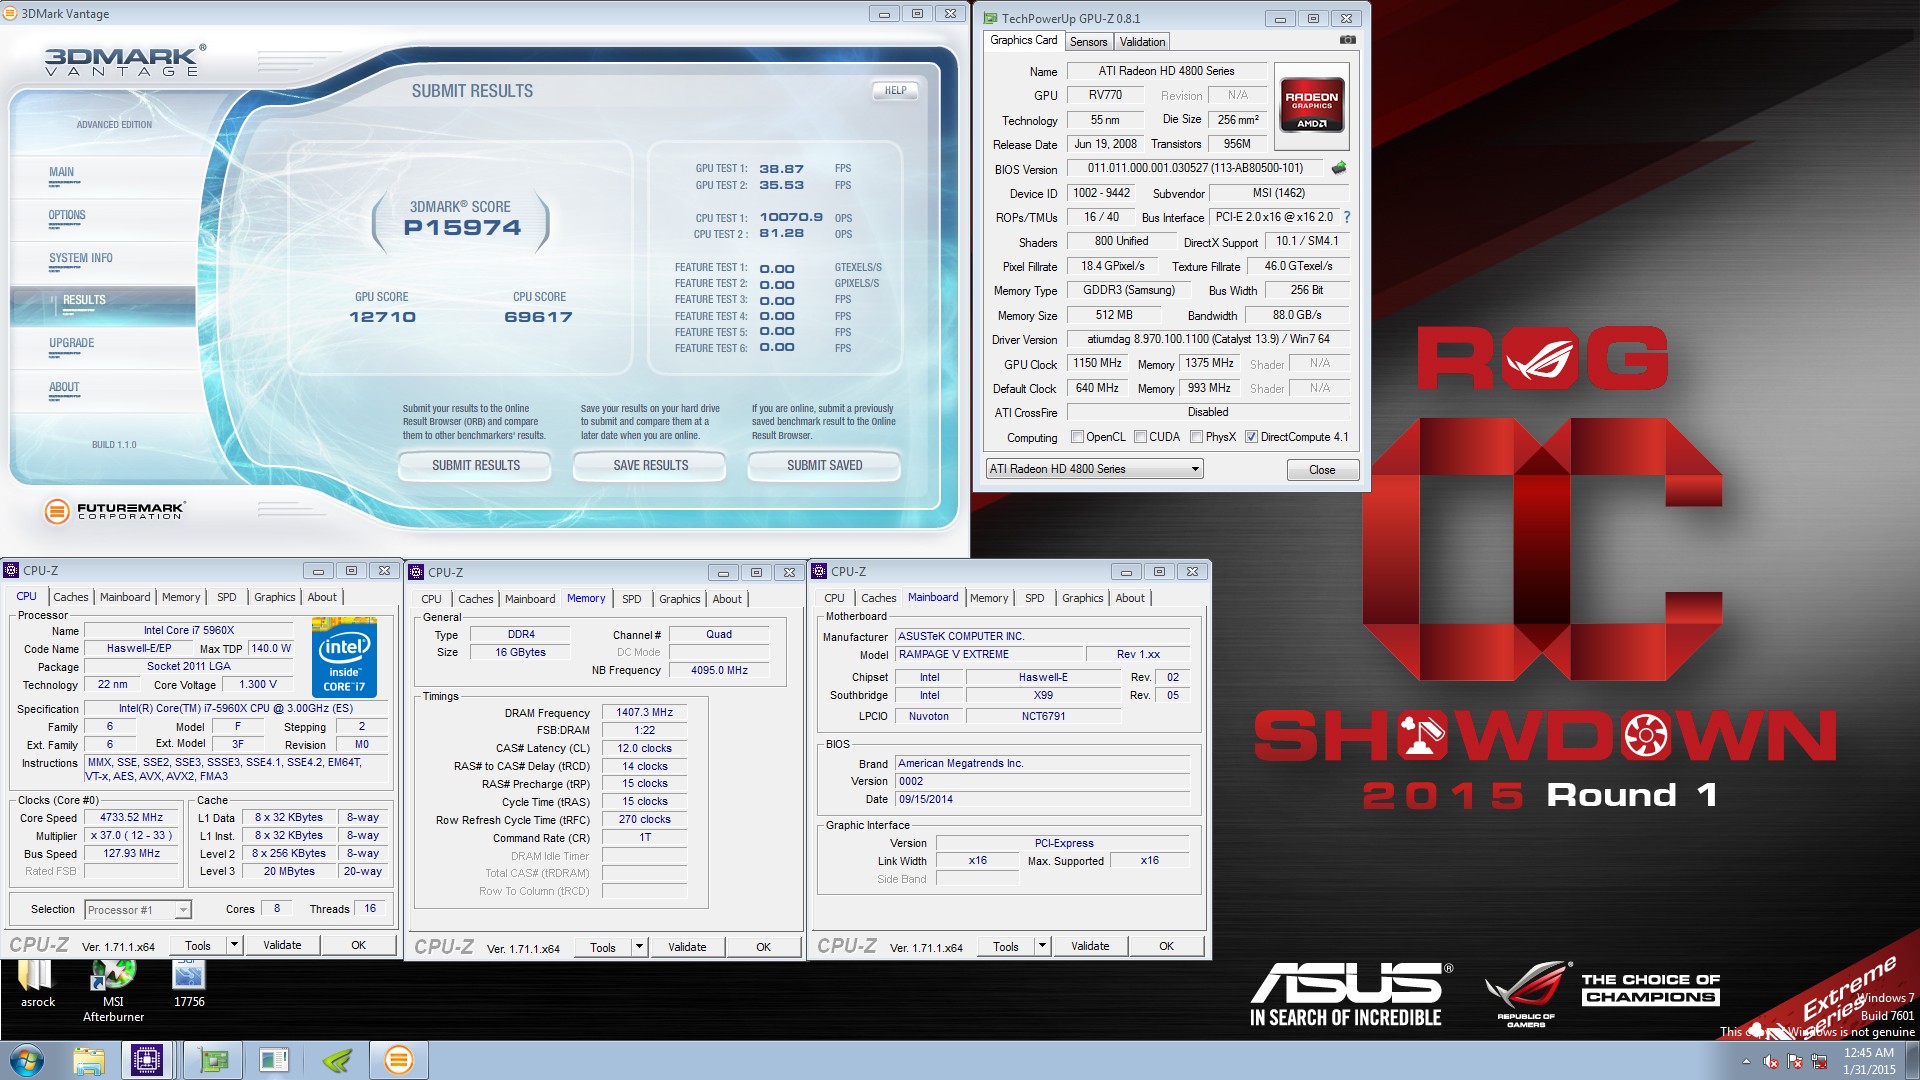
Task: Click the Show Desktop strip after the clock
Action: pyautogui.click(x=1912, y=1061)
